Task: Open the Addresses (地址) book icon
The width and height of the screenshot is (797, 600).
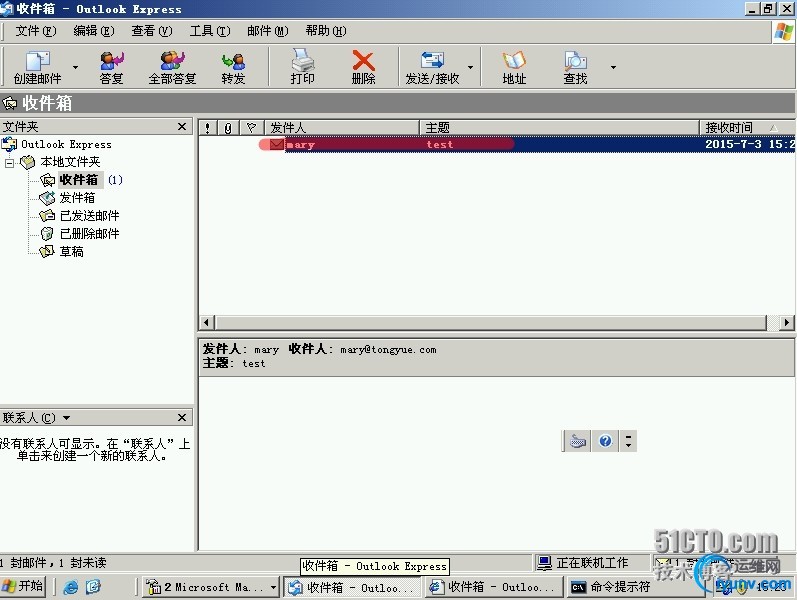Action: [x=514, y=67]
